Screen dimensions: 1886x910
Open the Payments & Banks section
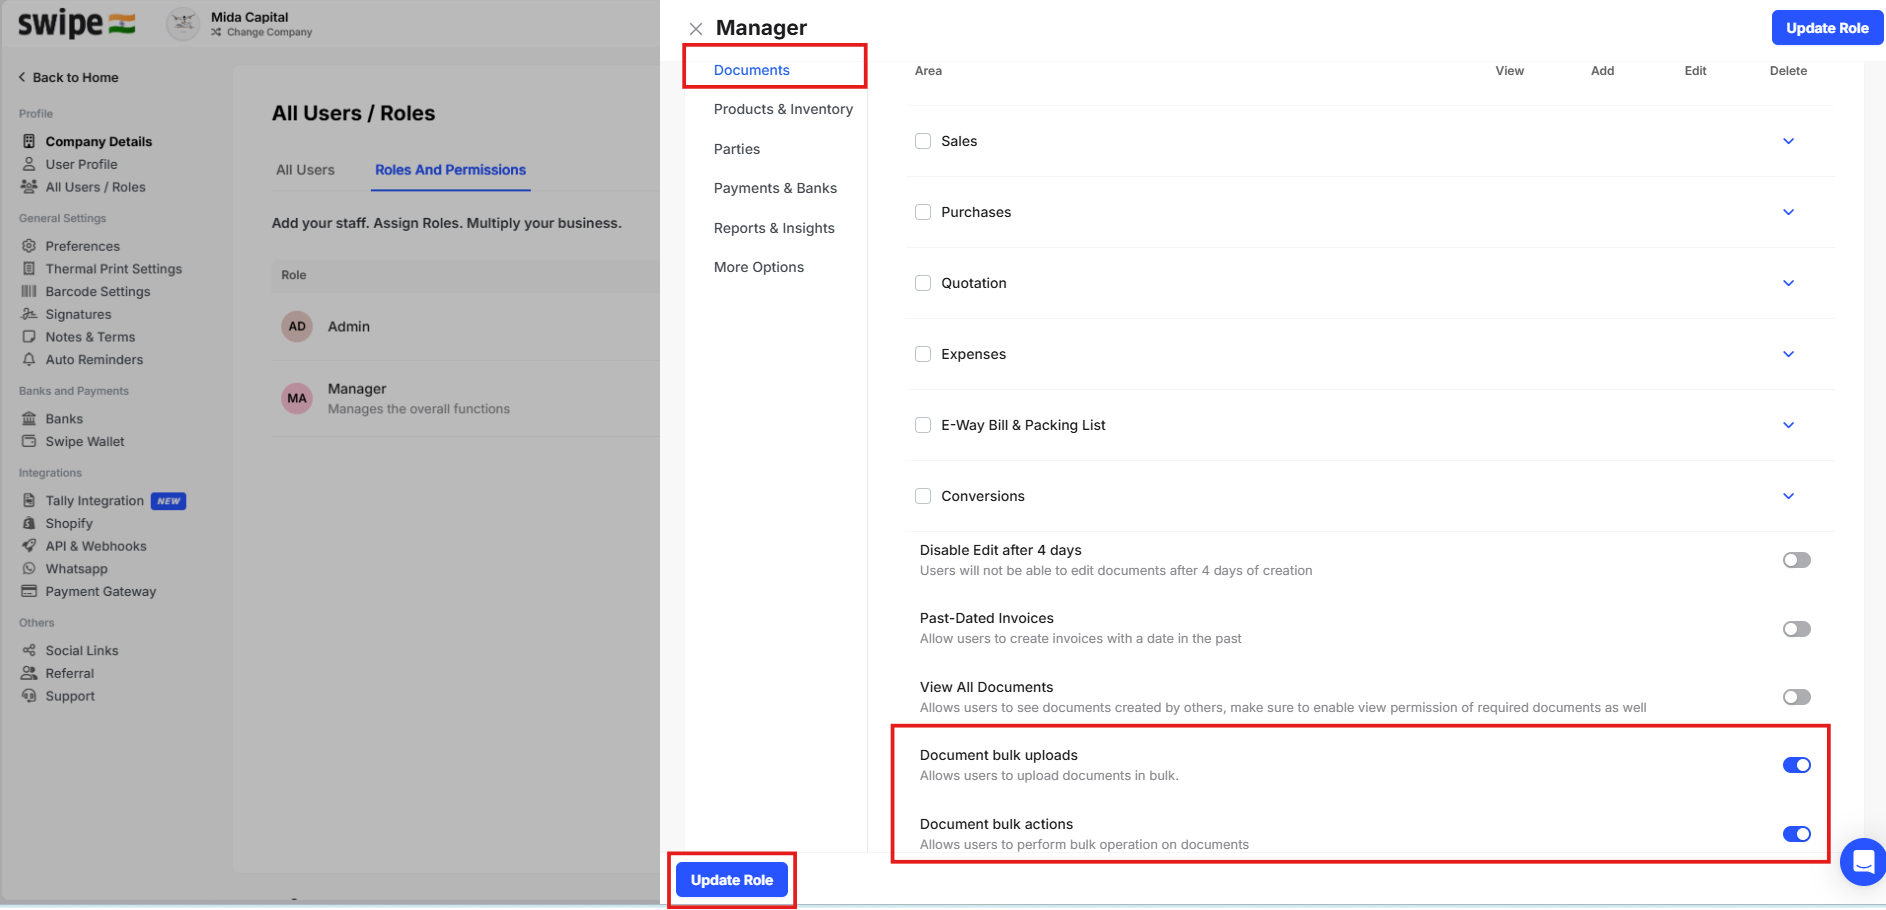pos(775,188)
